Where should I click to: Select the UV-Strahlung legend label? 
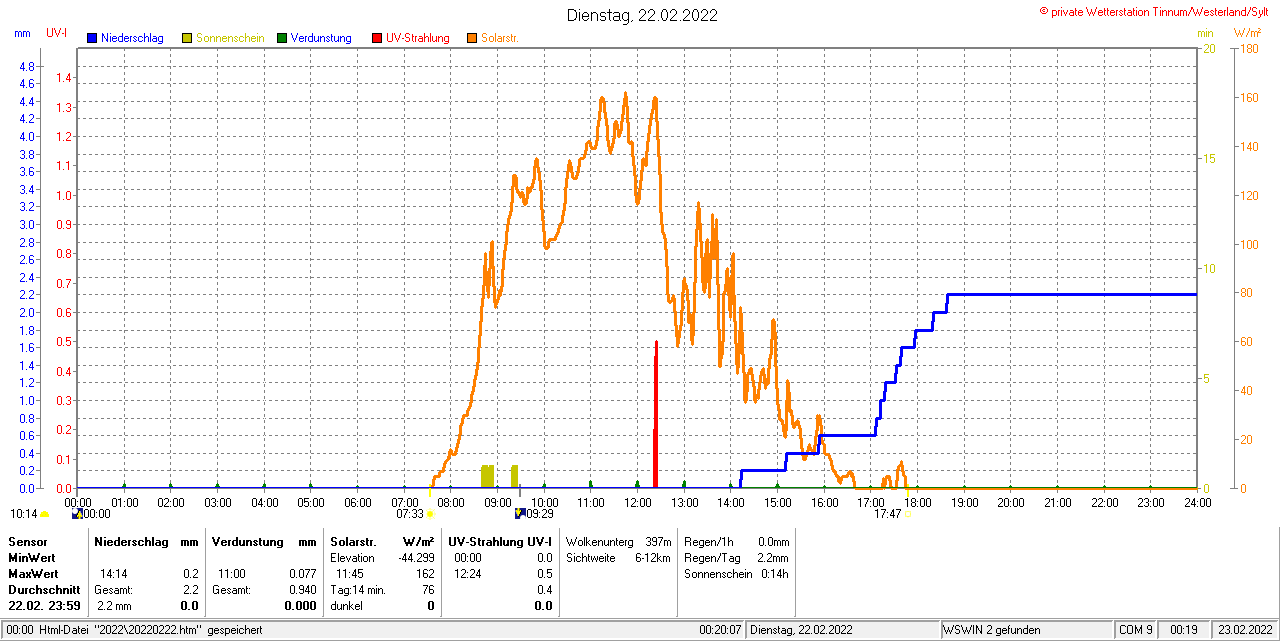(419, 38)
